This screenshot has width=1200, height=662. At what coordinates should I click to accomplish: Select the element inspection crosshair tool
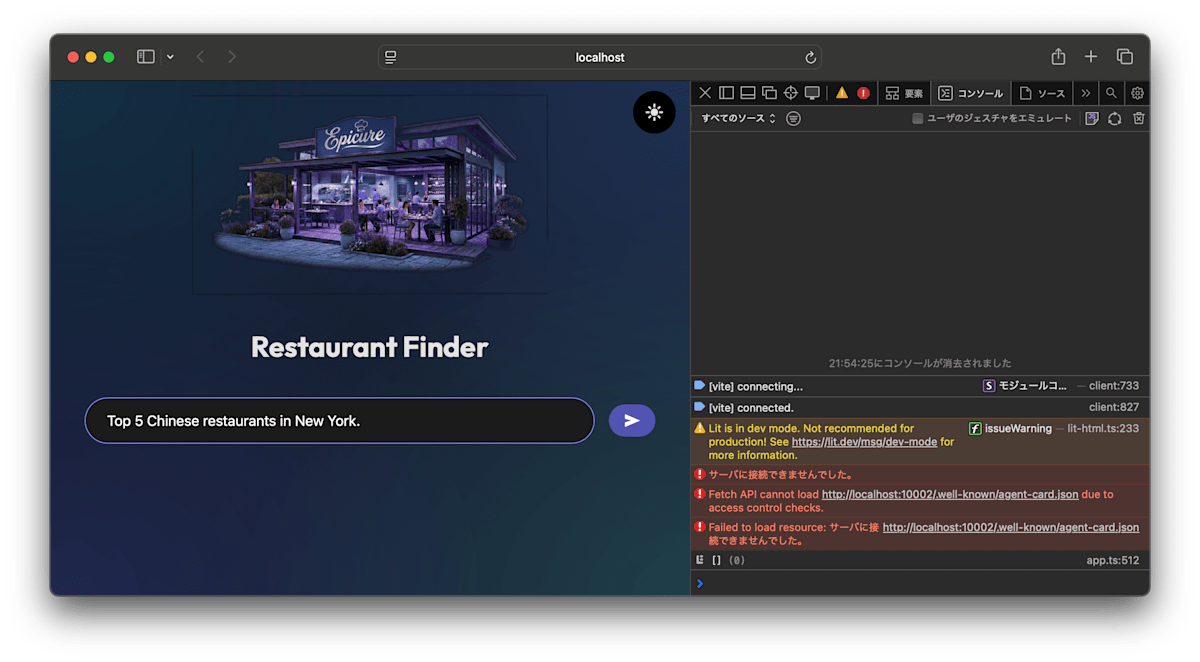click(x=791, y=92)
